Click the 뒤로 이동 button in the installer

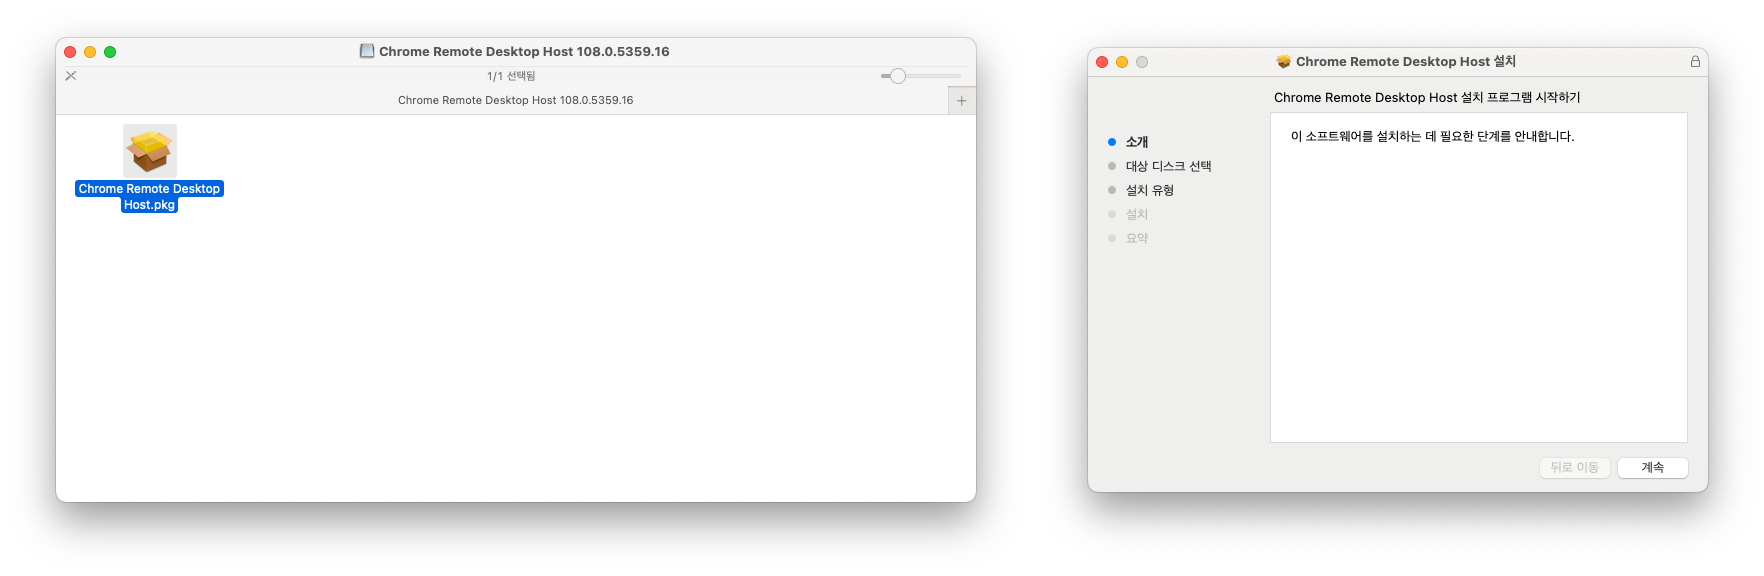(x=1574, y=467)
